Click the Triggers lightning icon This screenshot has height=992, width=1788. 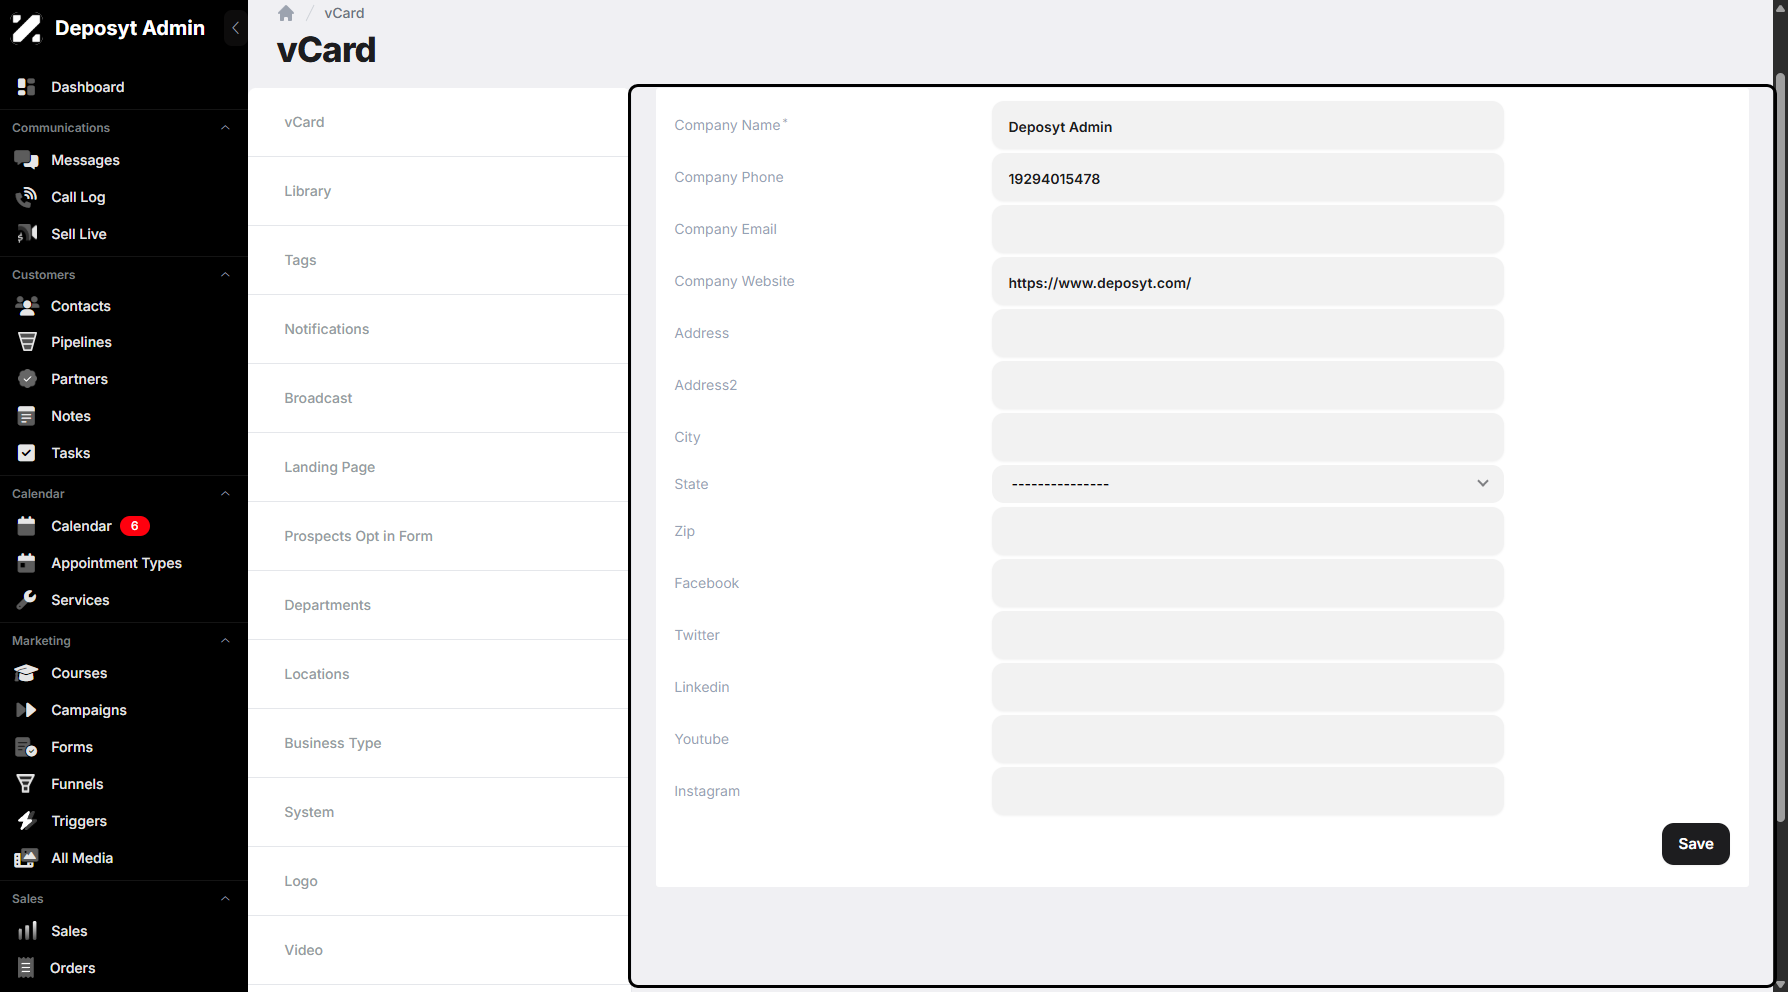(27, 821)
